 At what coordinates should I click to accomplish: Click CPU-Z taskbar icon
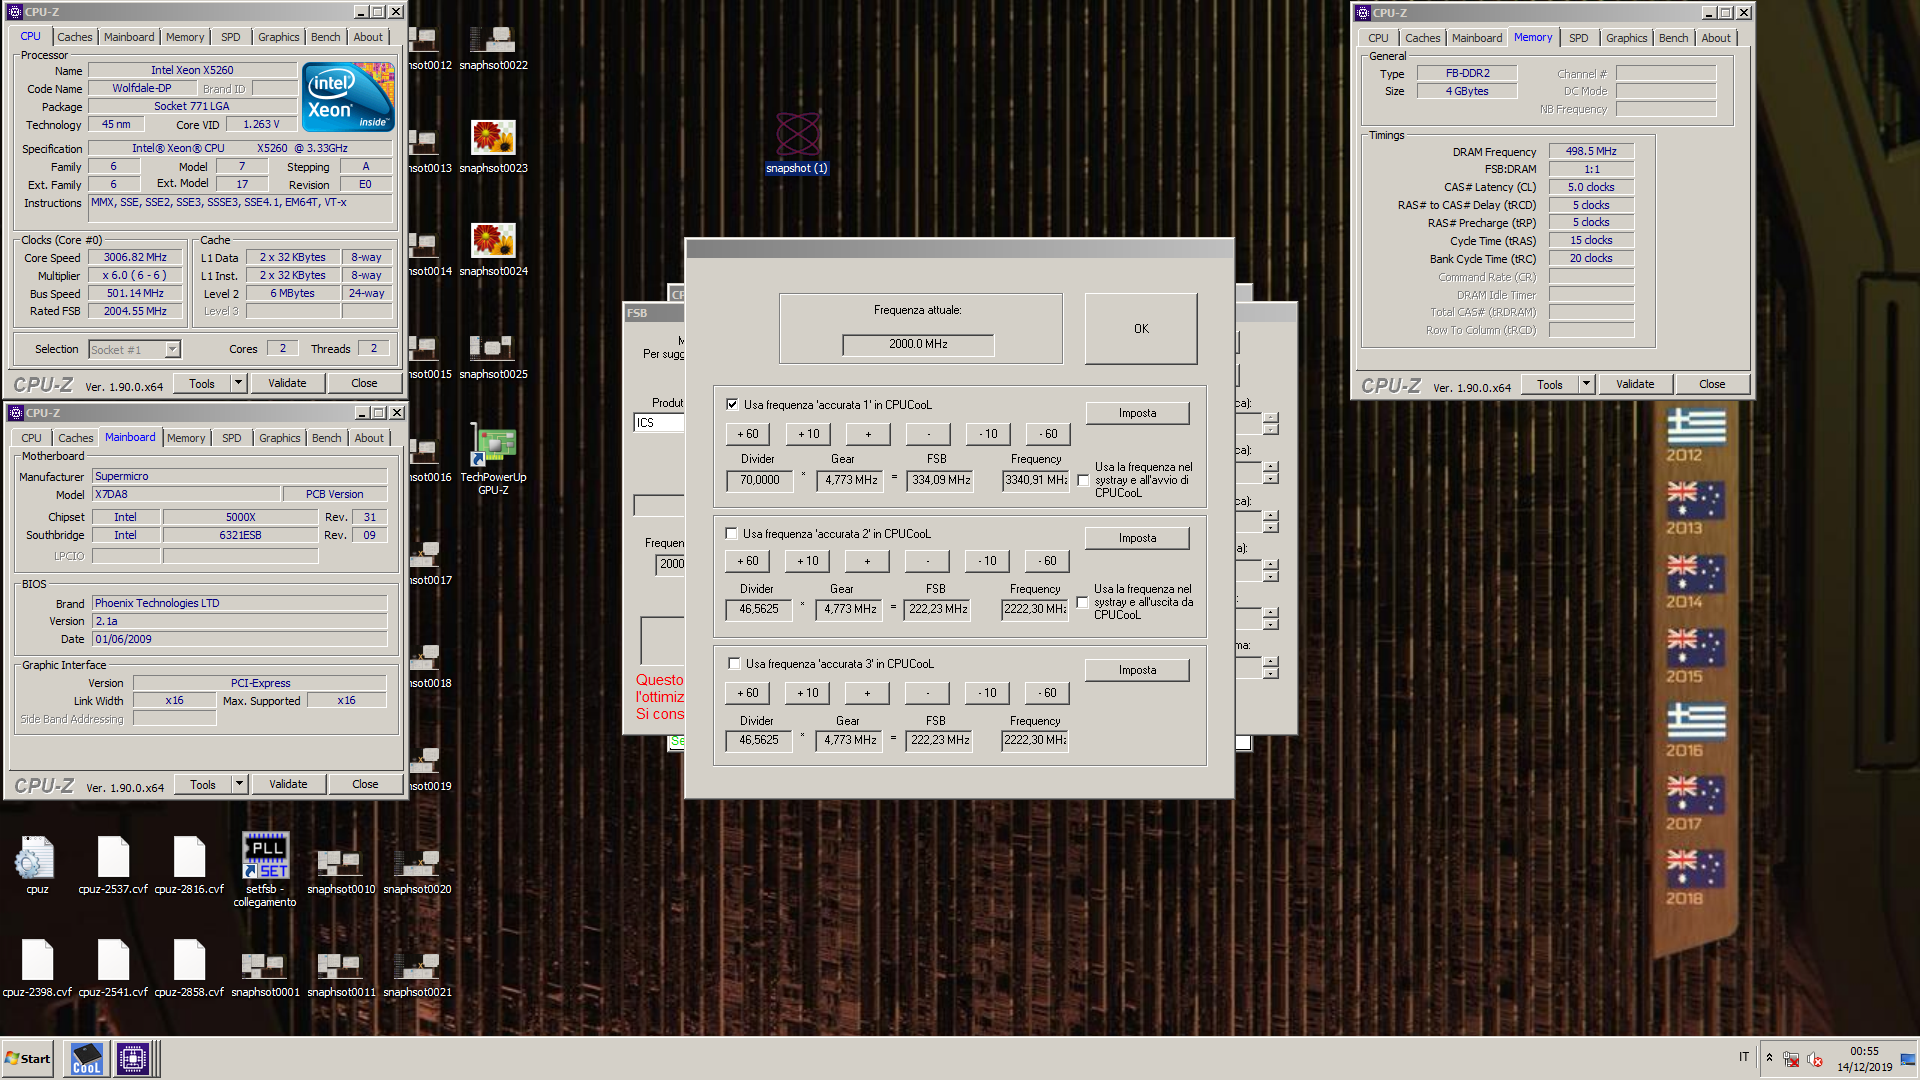coord(132,1058)
